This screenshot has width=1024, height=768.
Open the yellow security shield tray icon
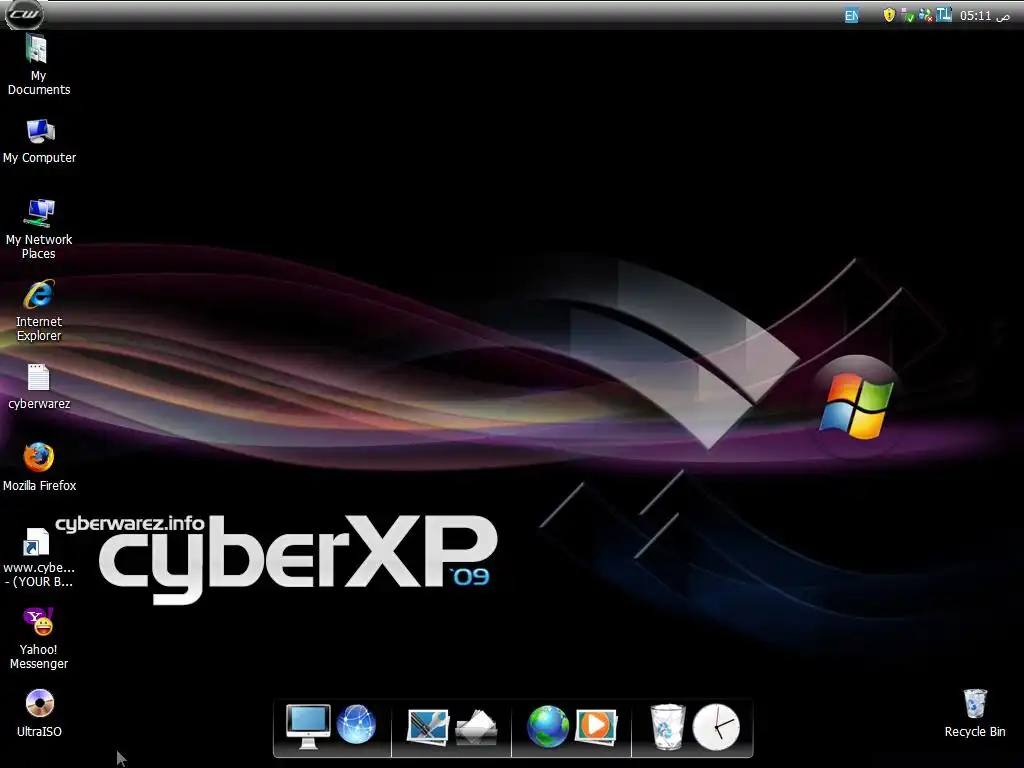point(889,15)
